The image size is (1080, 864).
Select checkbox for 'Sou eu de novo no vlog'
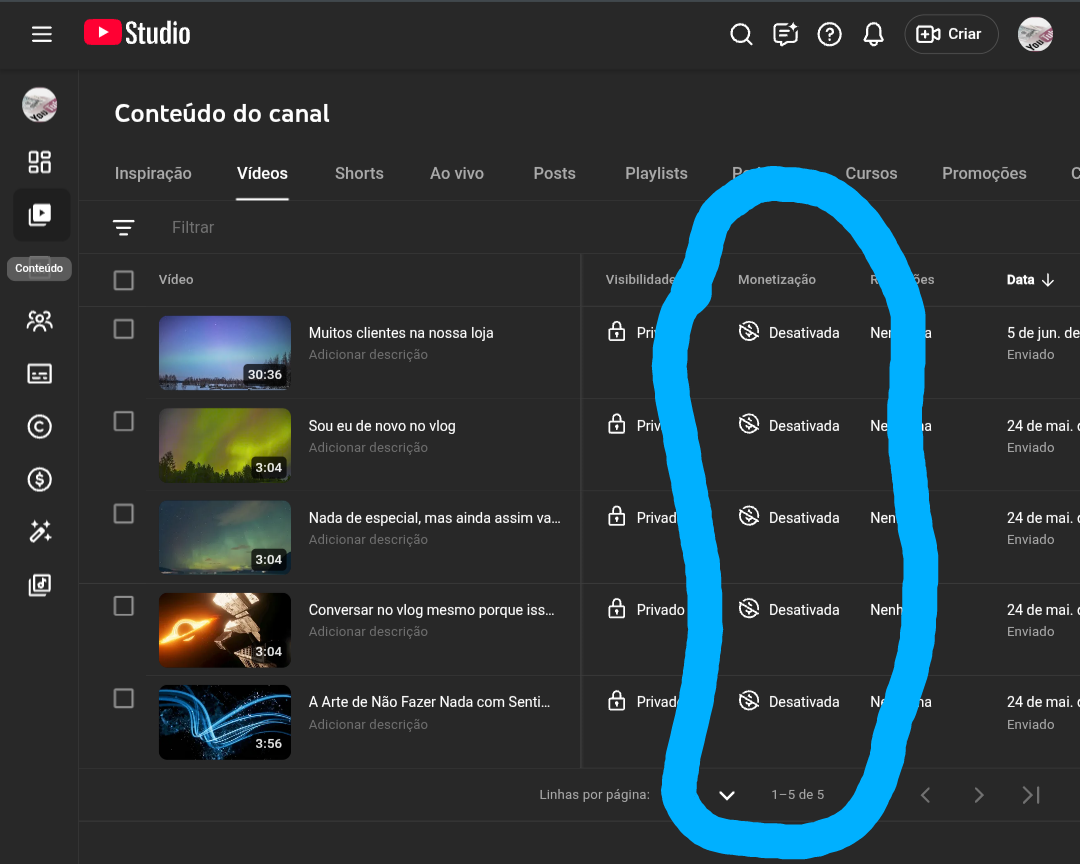(124, 421)
